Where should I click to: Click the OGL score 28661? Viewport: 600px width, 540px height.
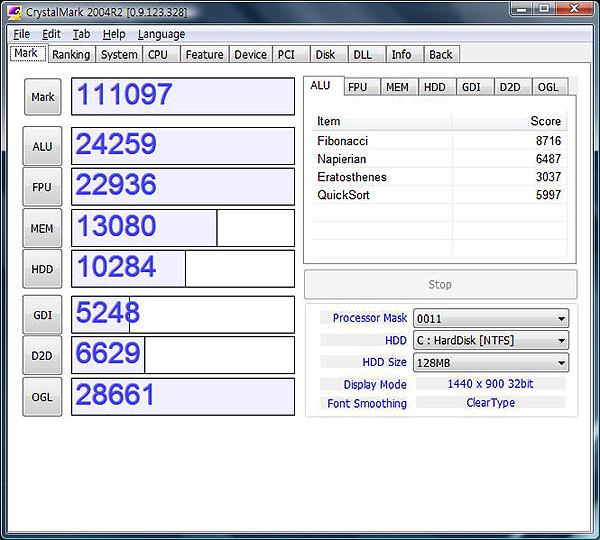(x=183, y=396)
